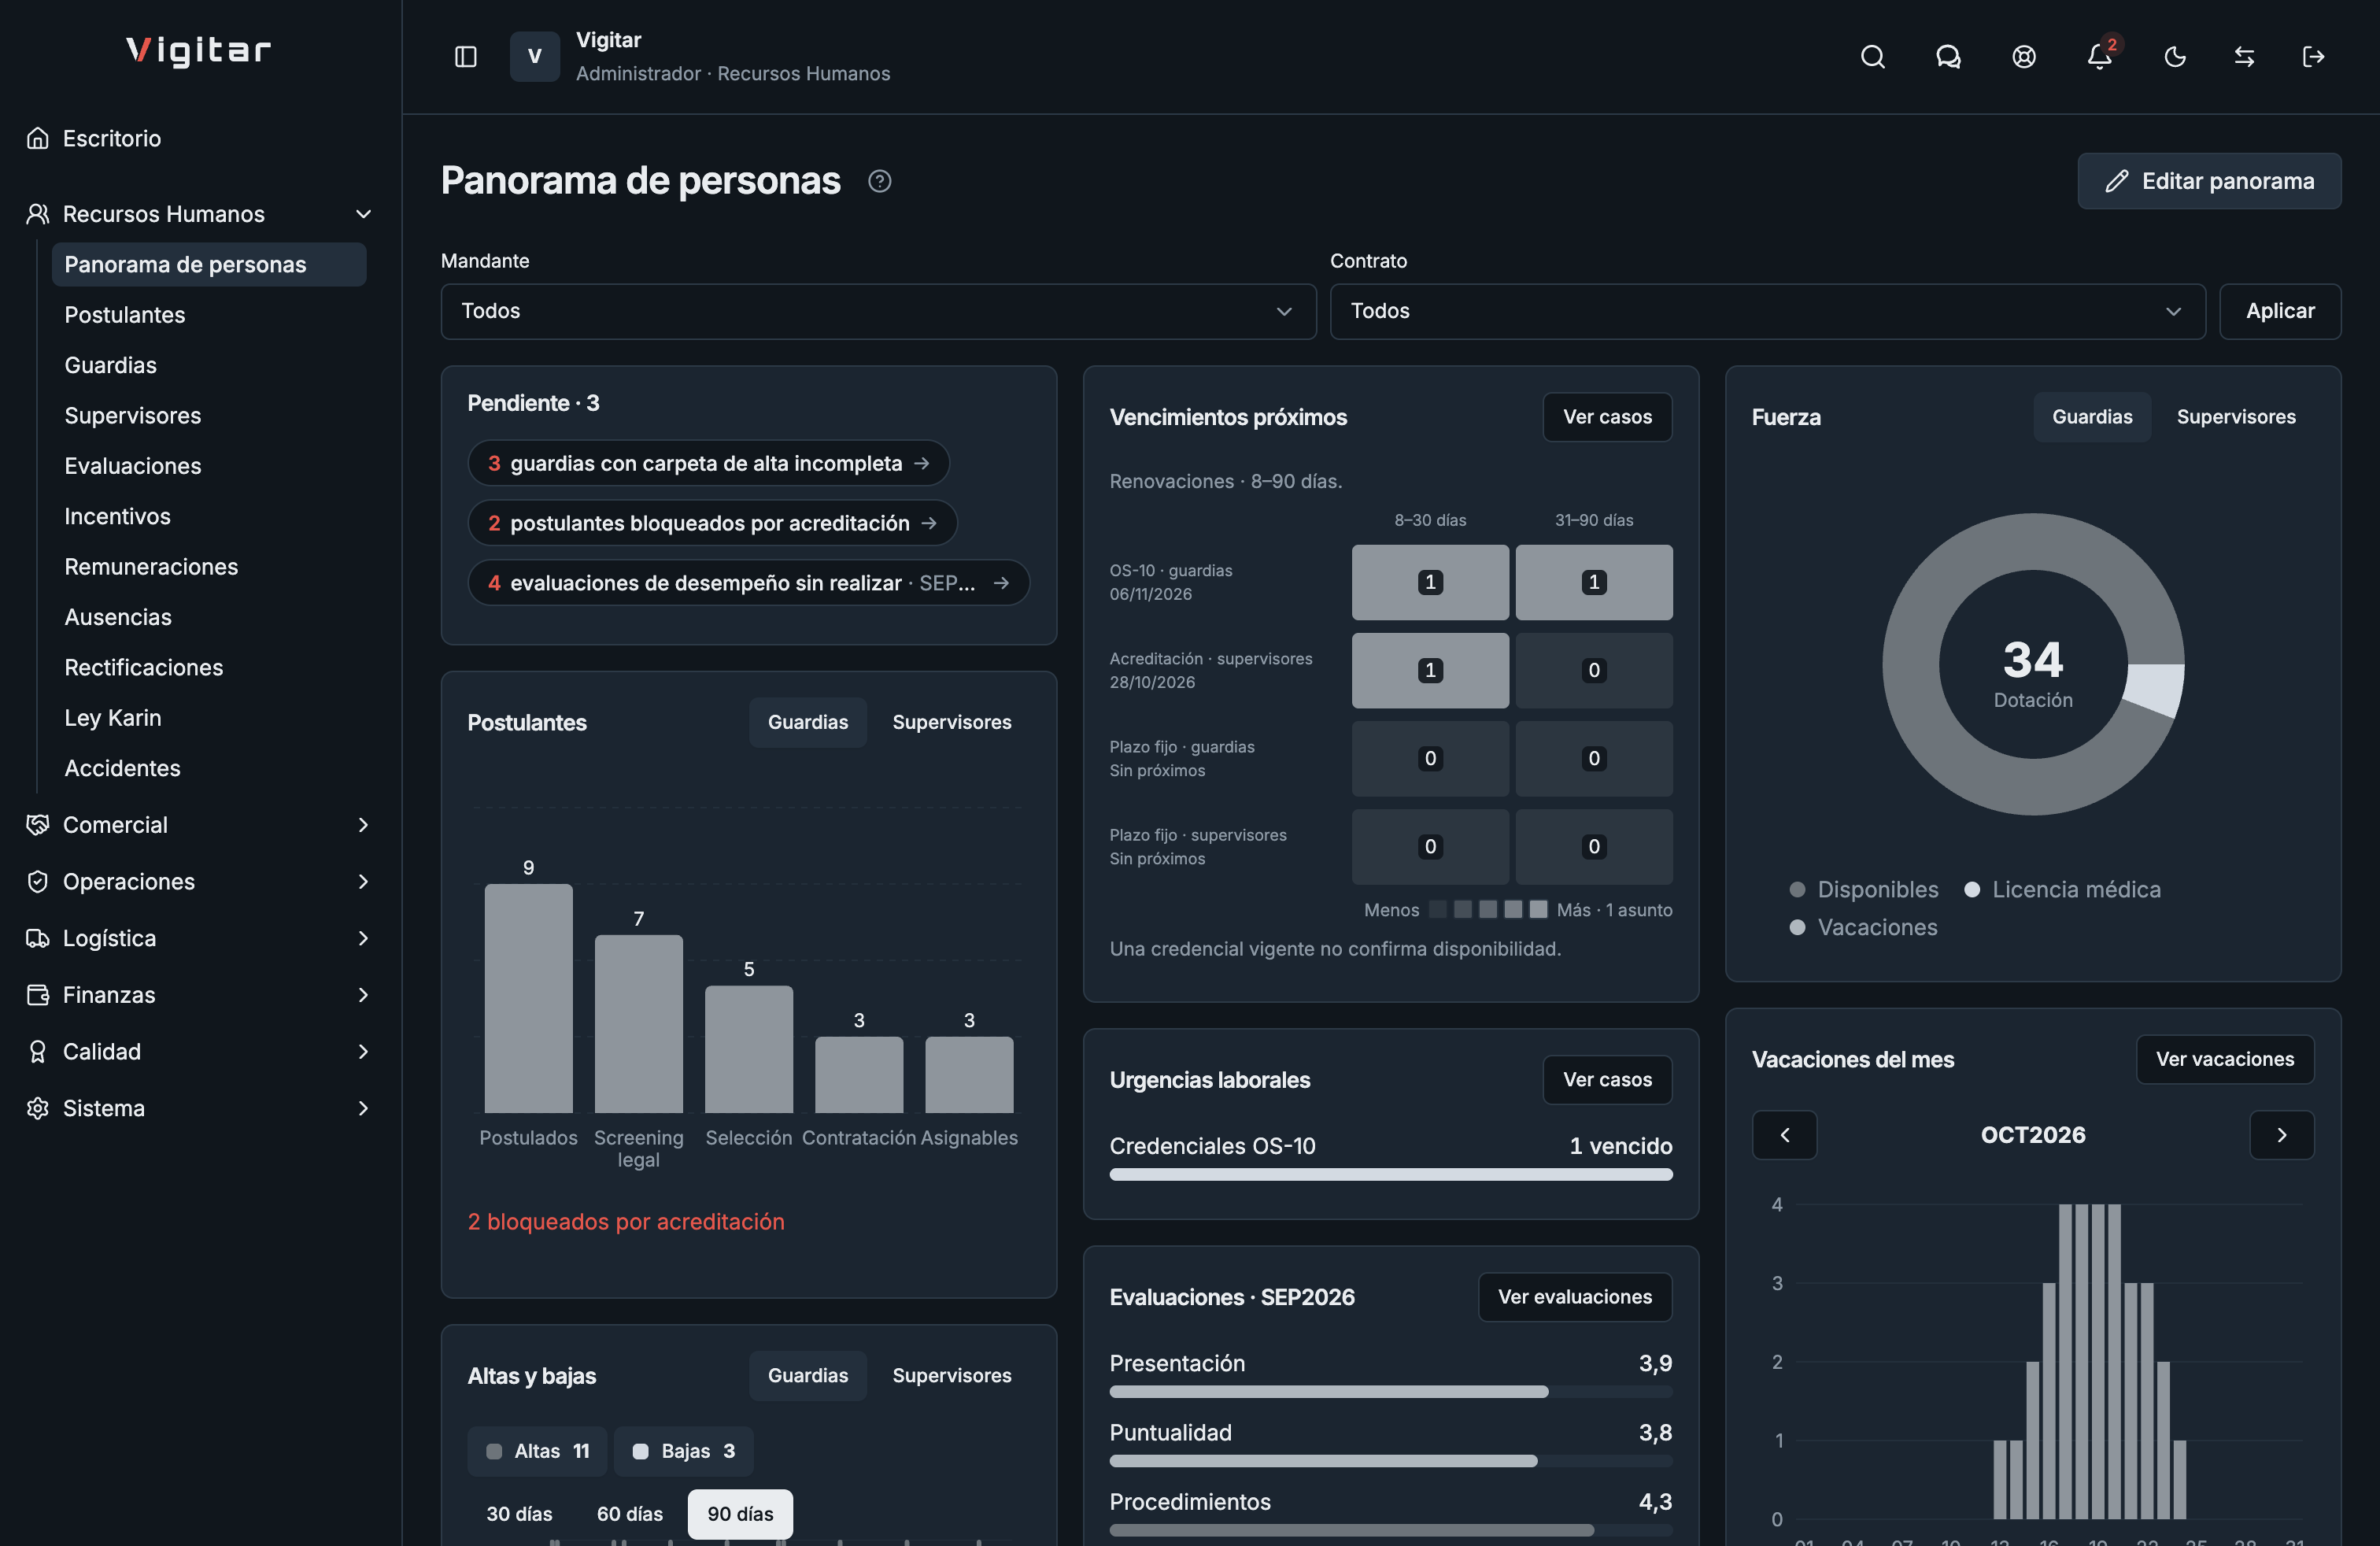Open Postulantes in sidebar

click(x=209, y=315)
